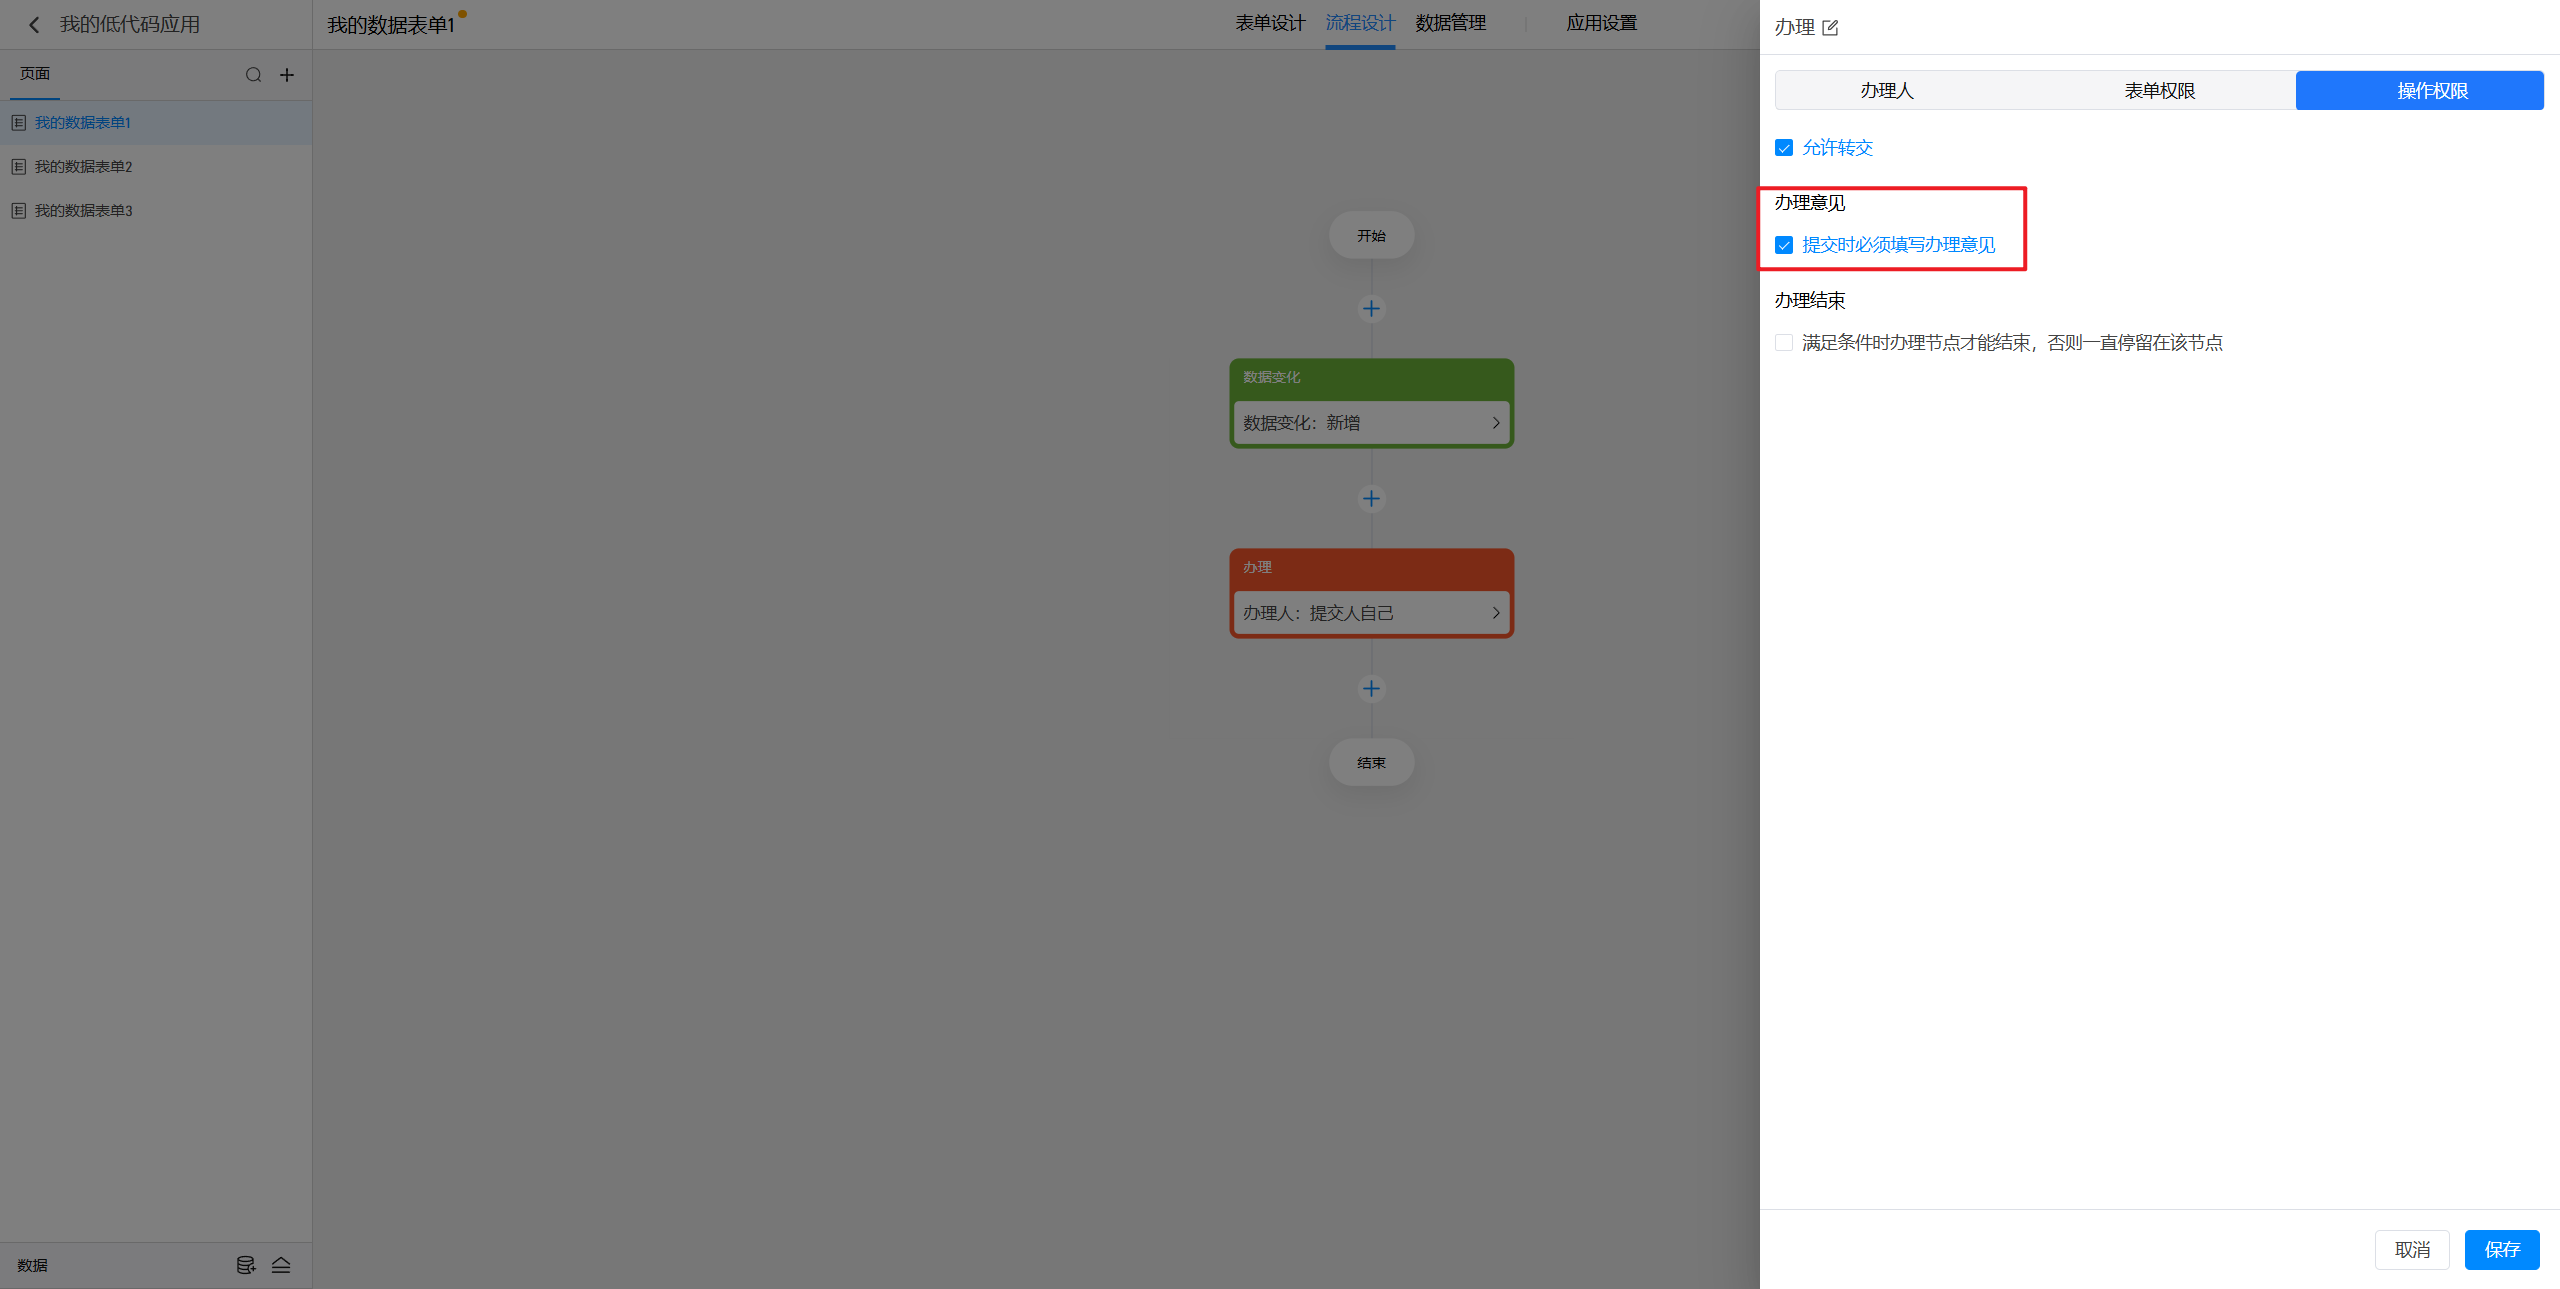The width and height of the screenshot is (2560, 1289).
Task: Click the plus node above the 结束 node
Action: coord(1371,688)
